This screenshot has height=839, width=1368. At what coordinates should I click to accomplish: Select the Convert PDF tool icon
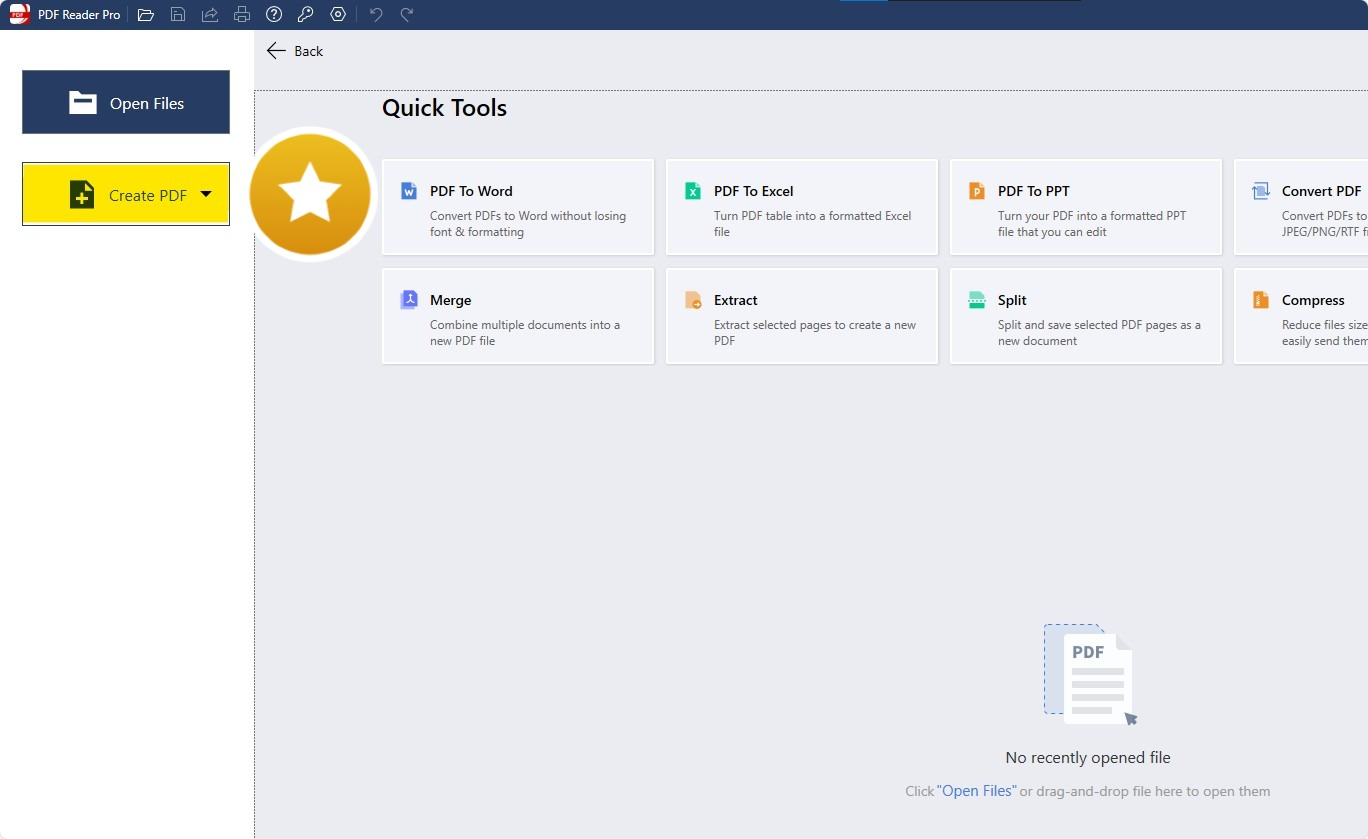coord(1261,191)
